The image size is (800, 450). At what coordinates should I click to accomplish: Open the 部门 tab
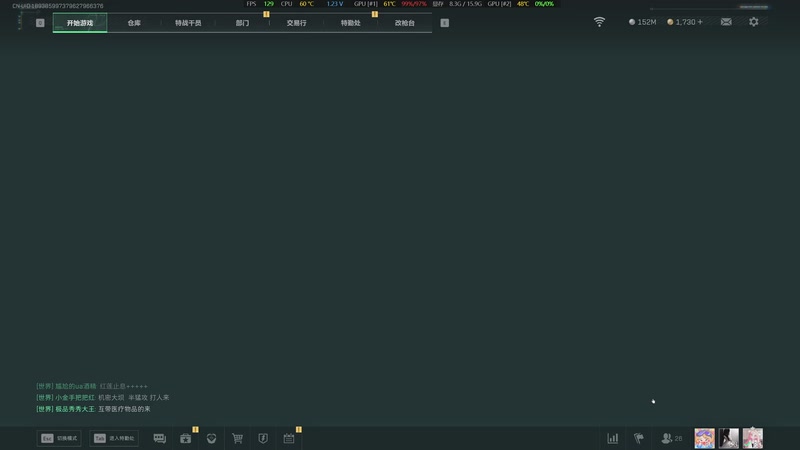pos(242,23)
